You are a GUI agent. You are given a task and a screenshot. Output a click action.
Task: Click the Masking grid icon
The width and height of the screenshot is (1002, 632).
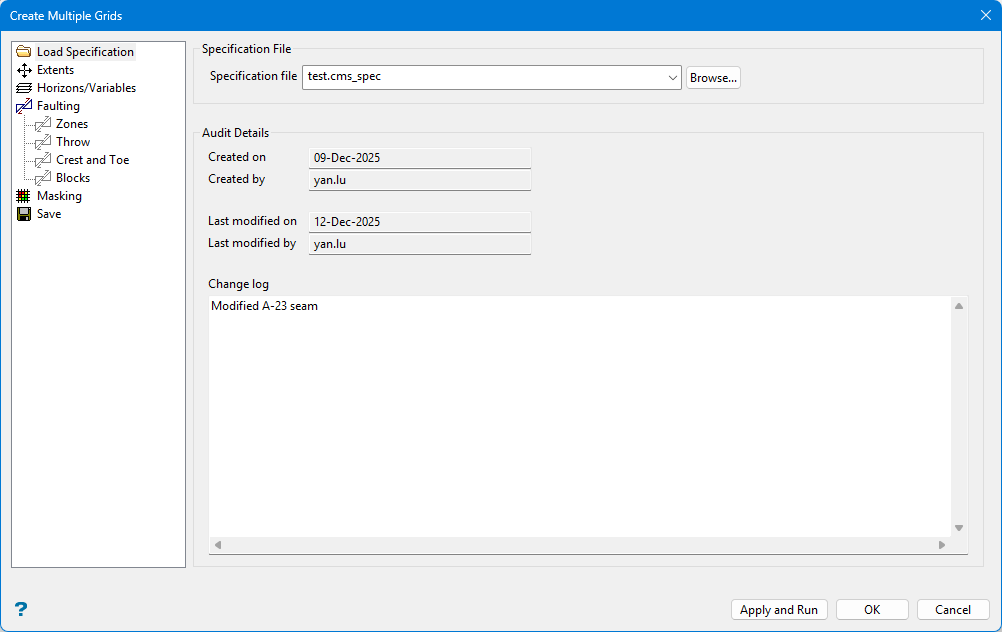24,196
